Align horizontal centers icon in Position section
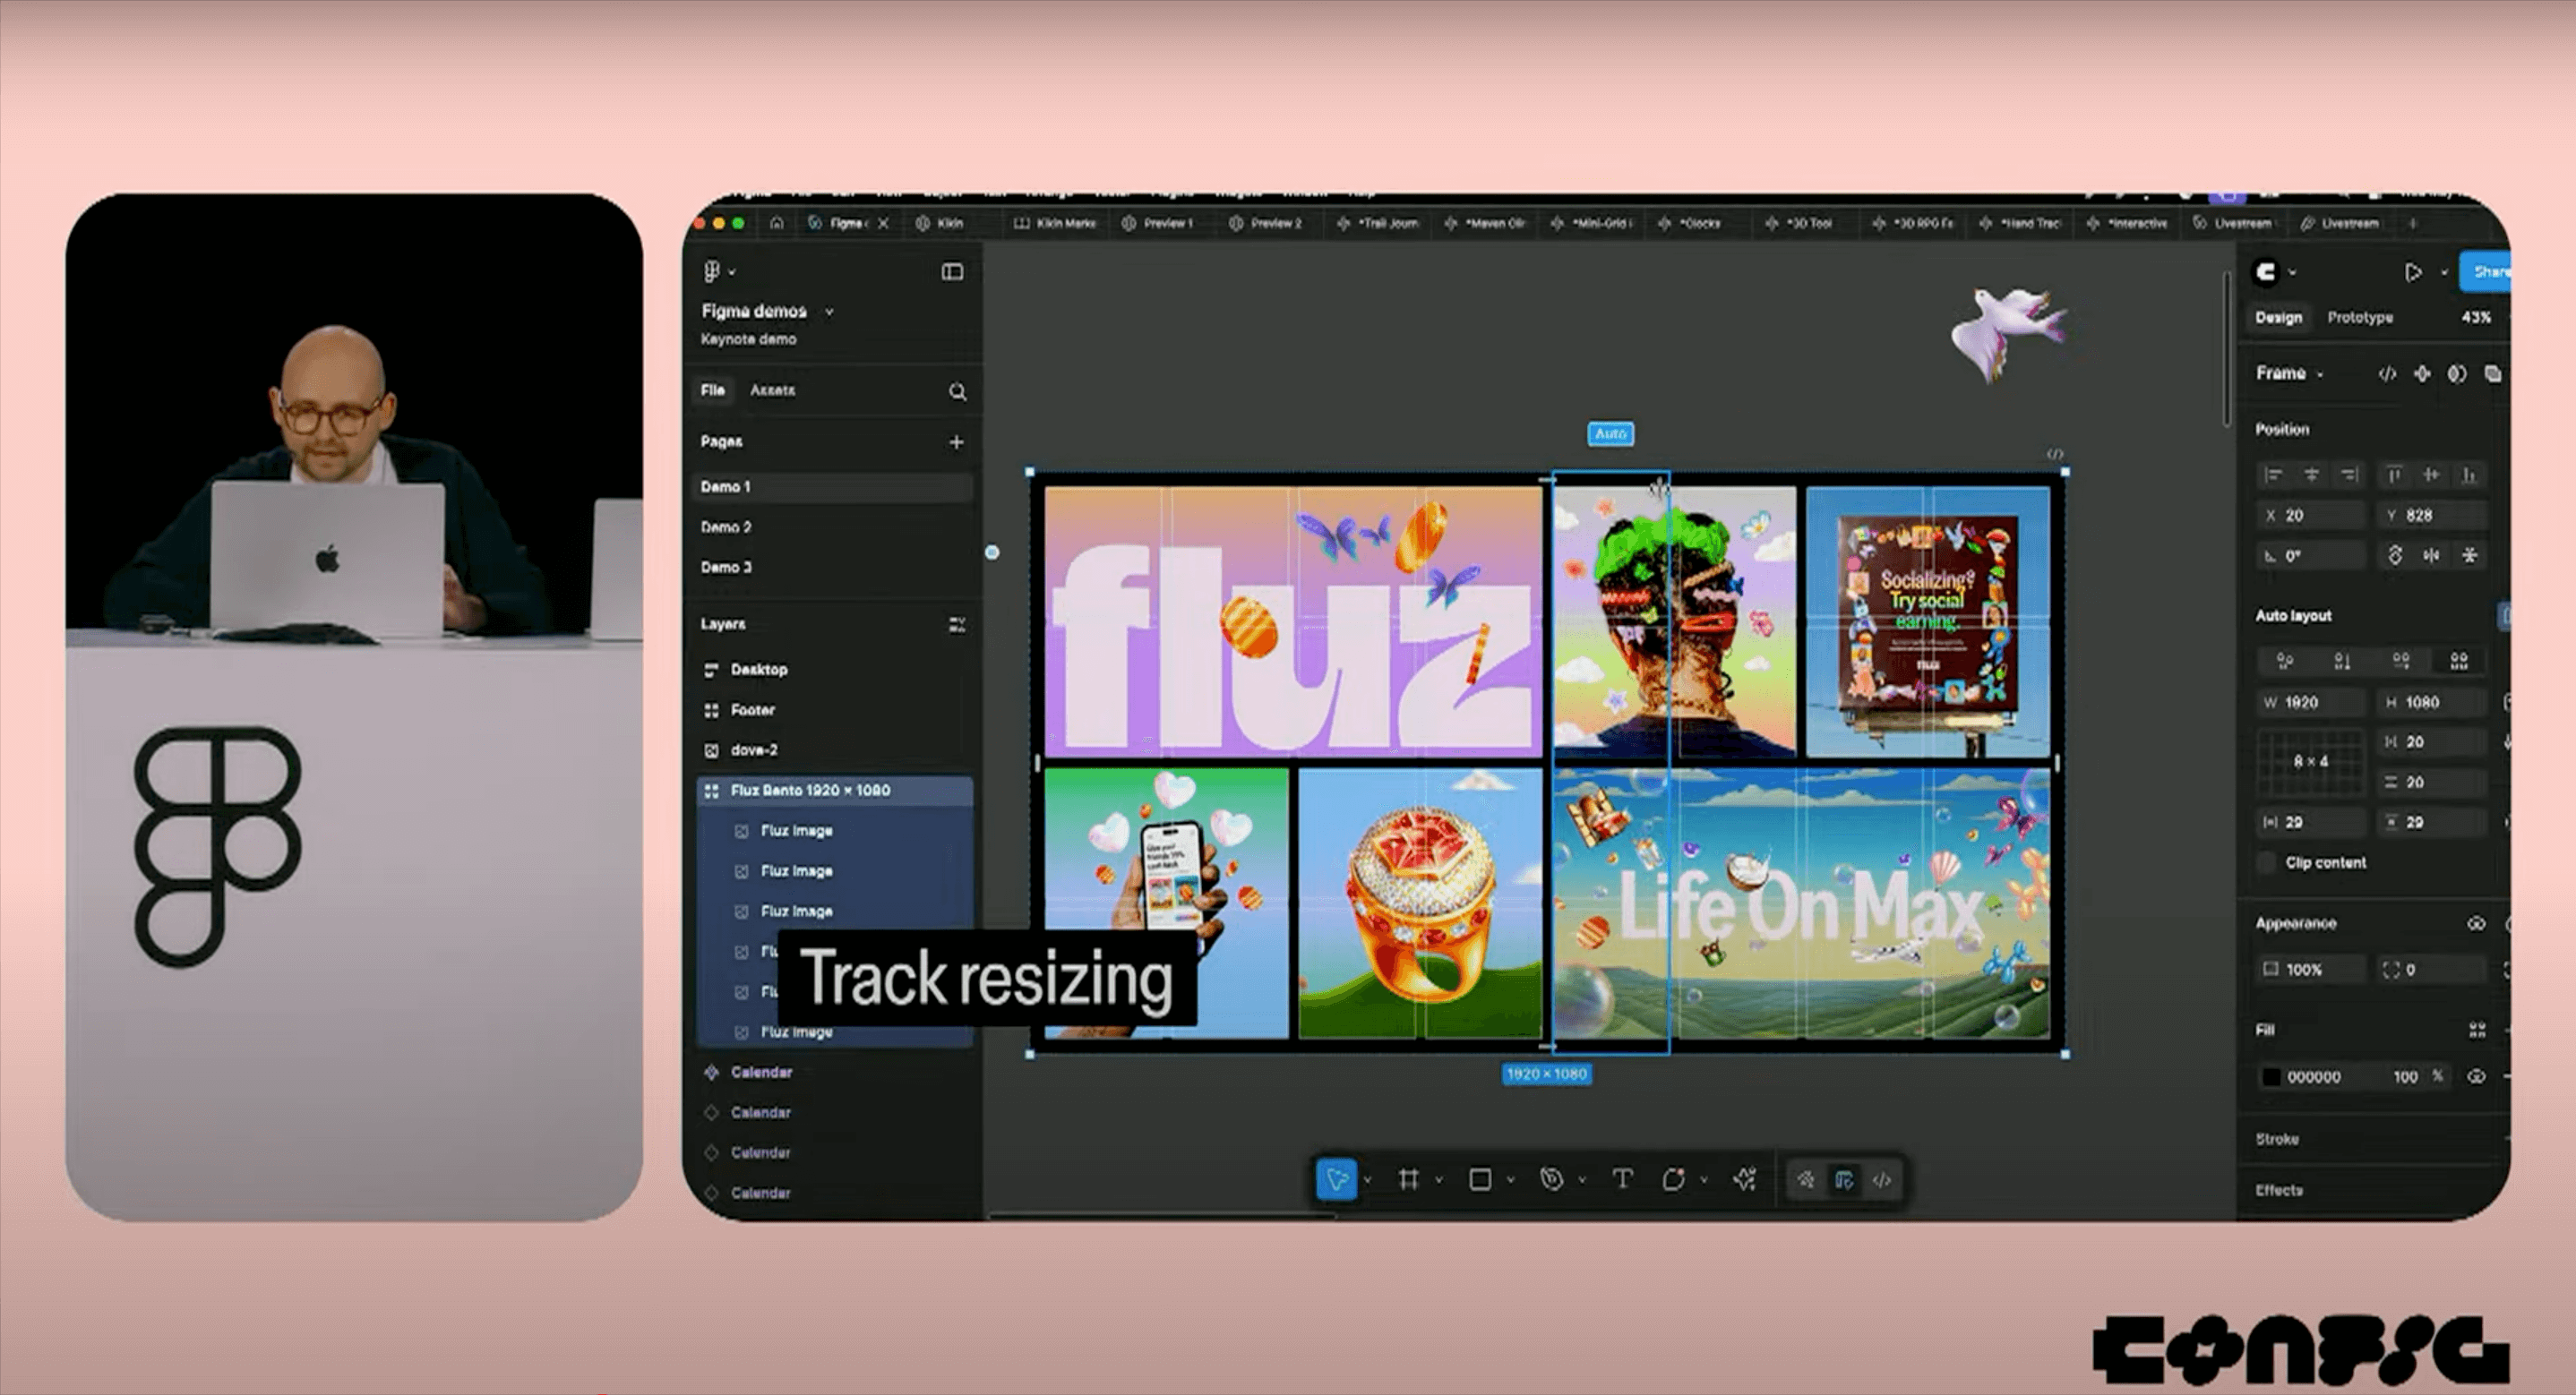The width and height of the screenshot is (2576, 1395). pos(2312,475)
